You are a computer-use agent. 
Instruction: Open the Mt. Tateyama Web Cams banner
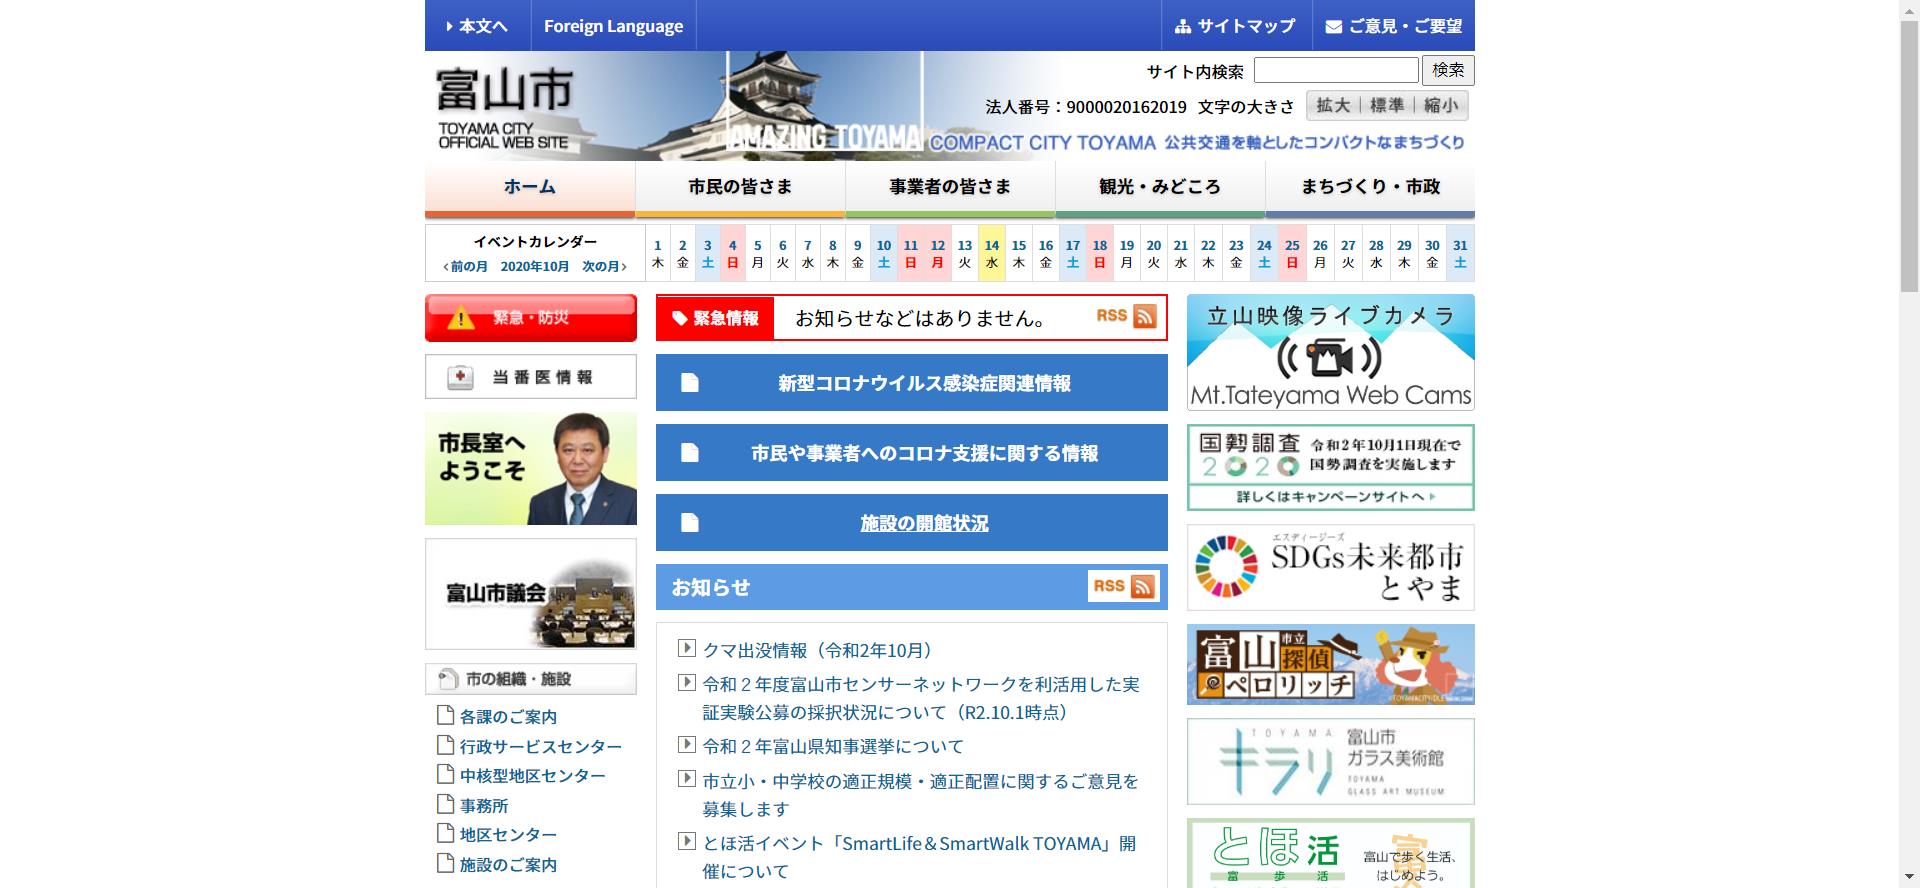[x=1330, y=352]
